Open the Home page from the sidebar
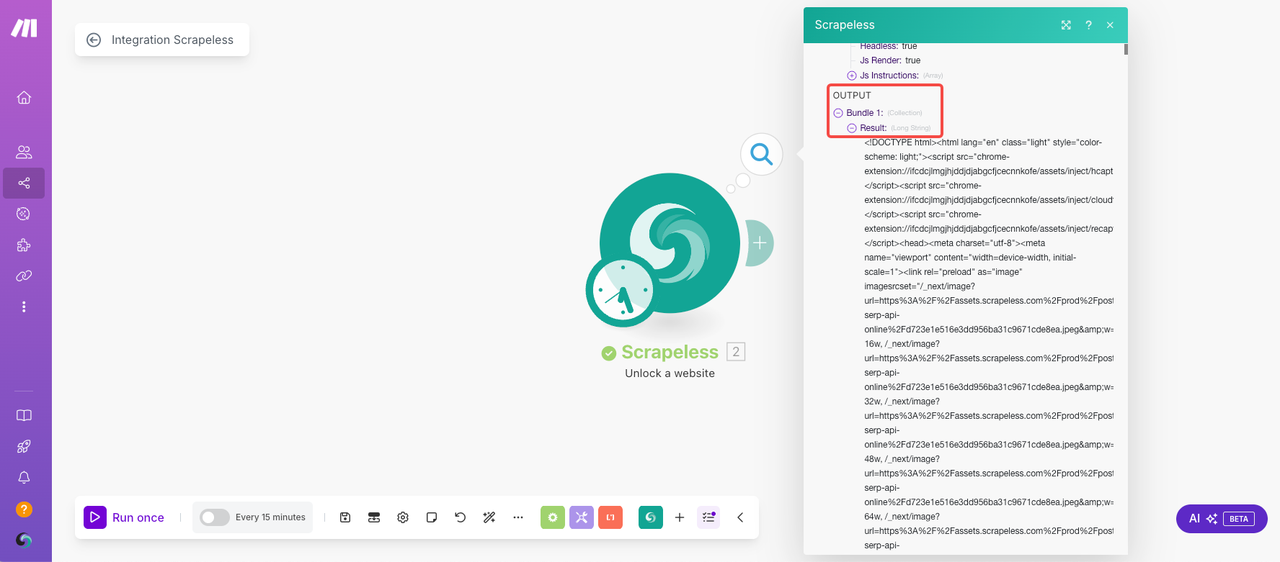The height and width of the screenshot is (562, 1280). click(24, 97)
